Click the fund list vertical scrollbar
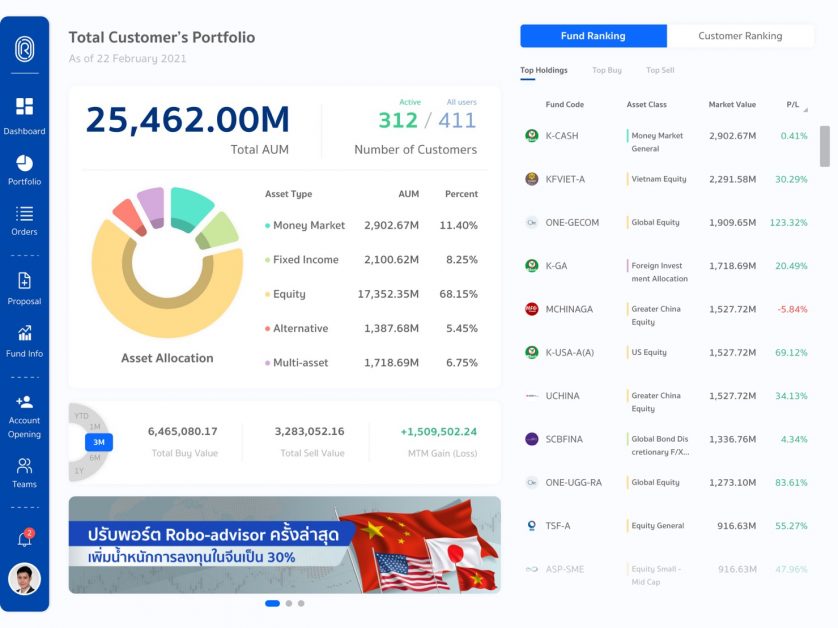Image resolution: width=838 pixels, height=628 pixels. [x=825, y=146]
